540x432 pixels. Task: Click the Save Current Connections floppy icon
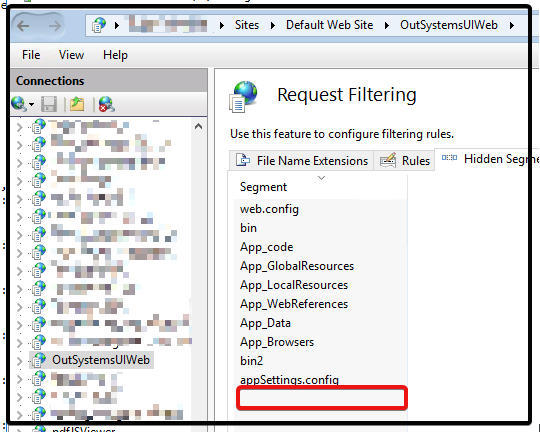[x=49, y=104]
